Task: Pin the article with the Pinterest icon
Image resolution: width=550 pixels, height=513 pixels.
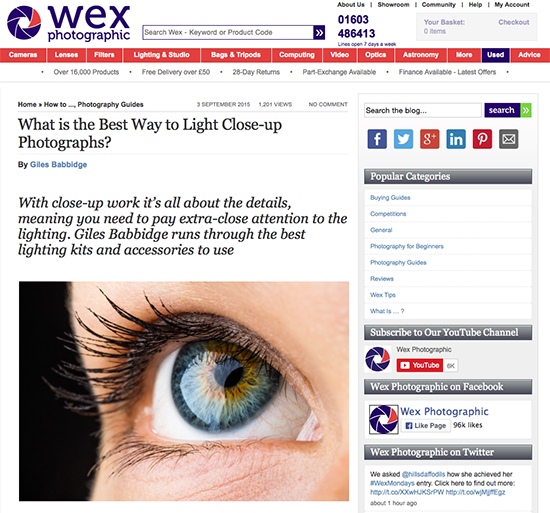Action: [x=482, y=139]
